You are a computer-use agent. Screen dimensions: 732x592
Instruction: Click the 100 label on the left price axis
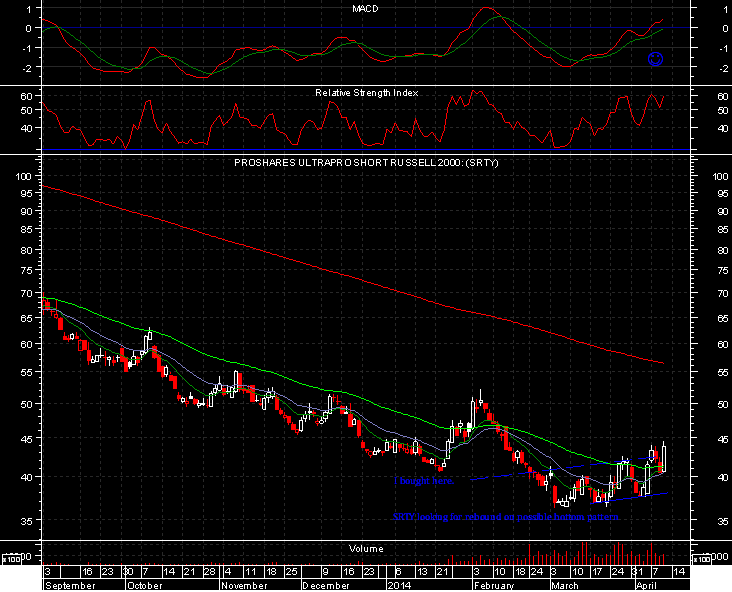click(23, 176)
